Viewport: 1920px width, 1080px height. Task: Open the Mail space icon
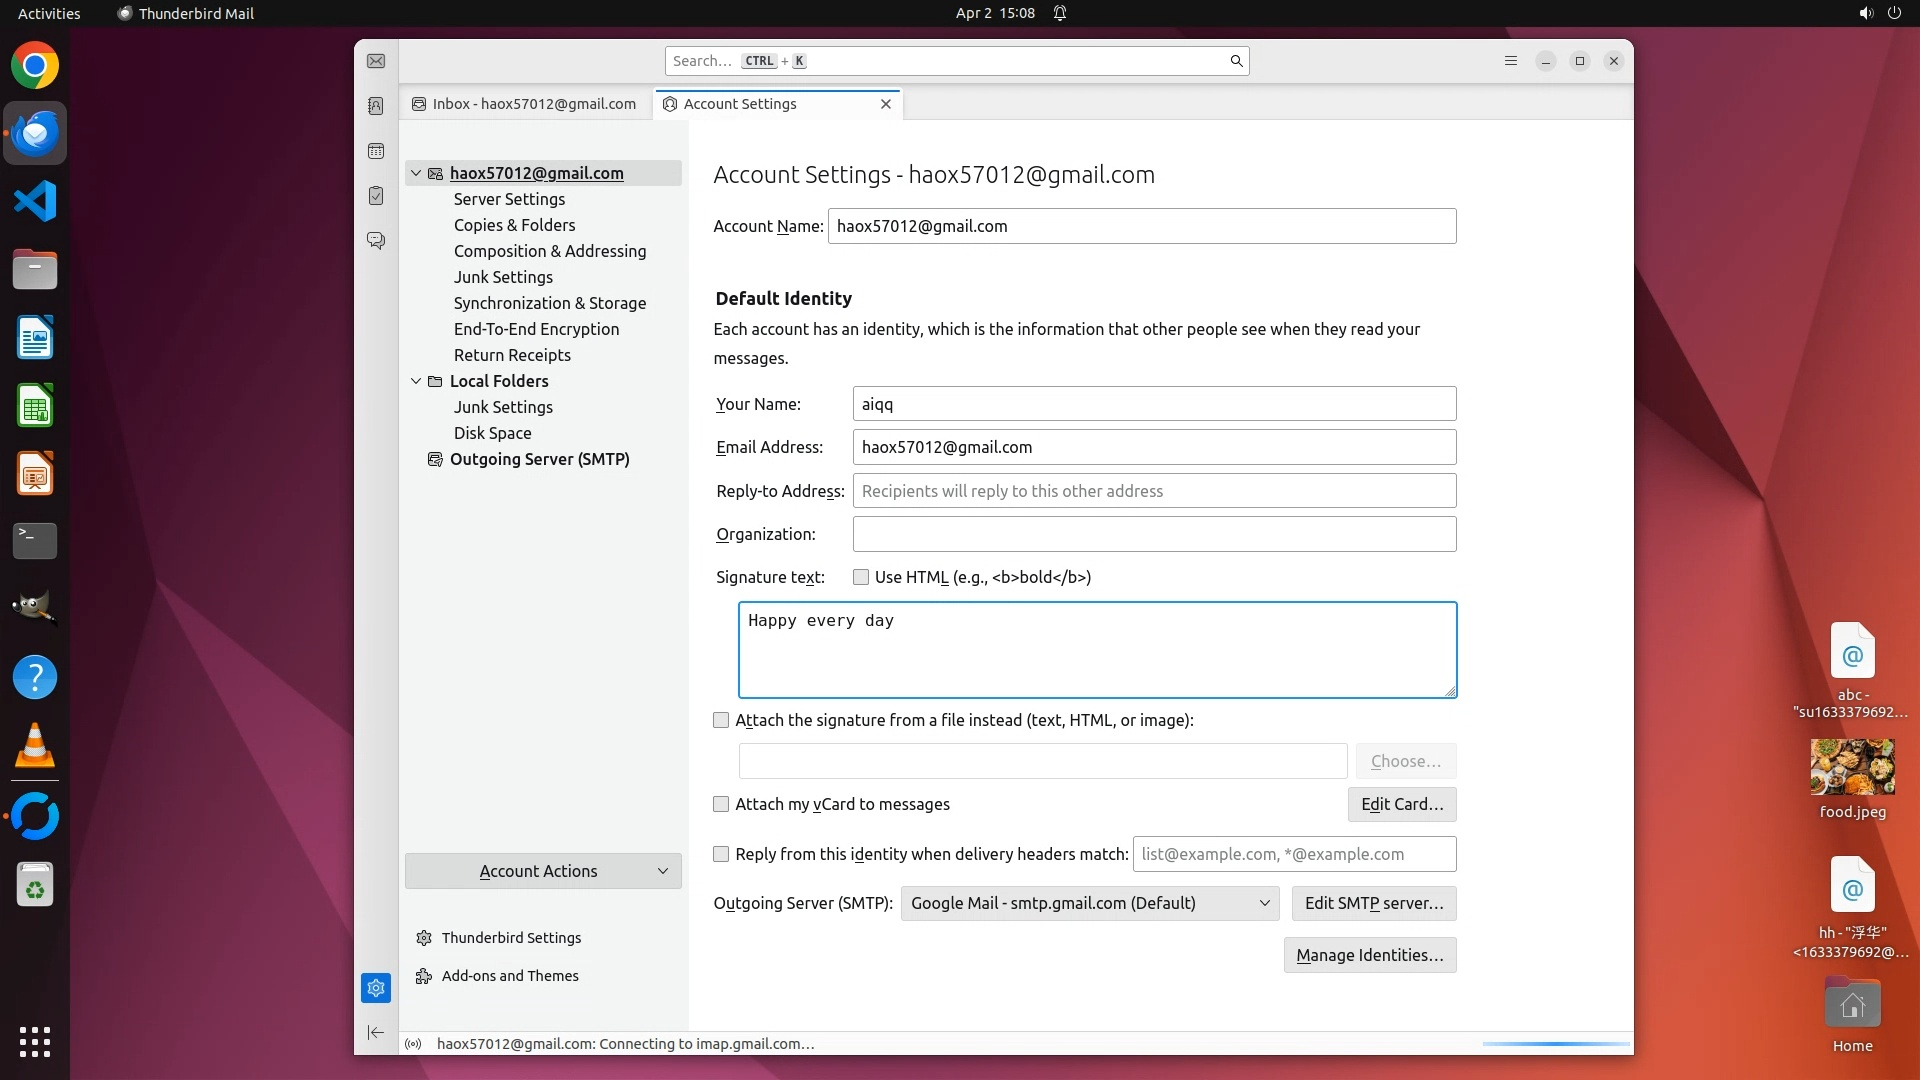point(376,62)
